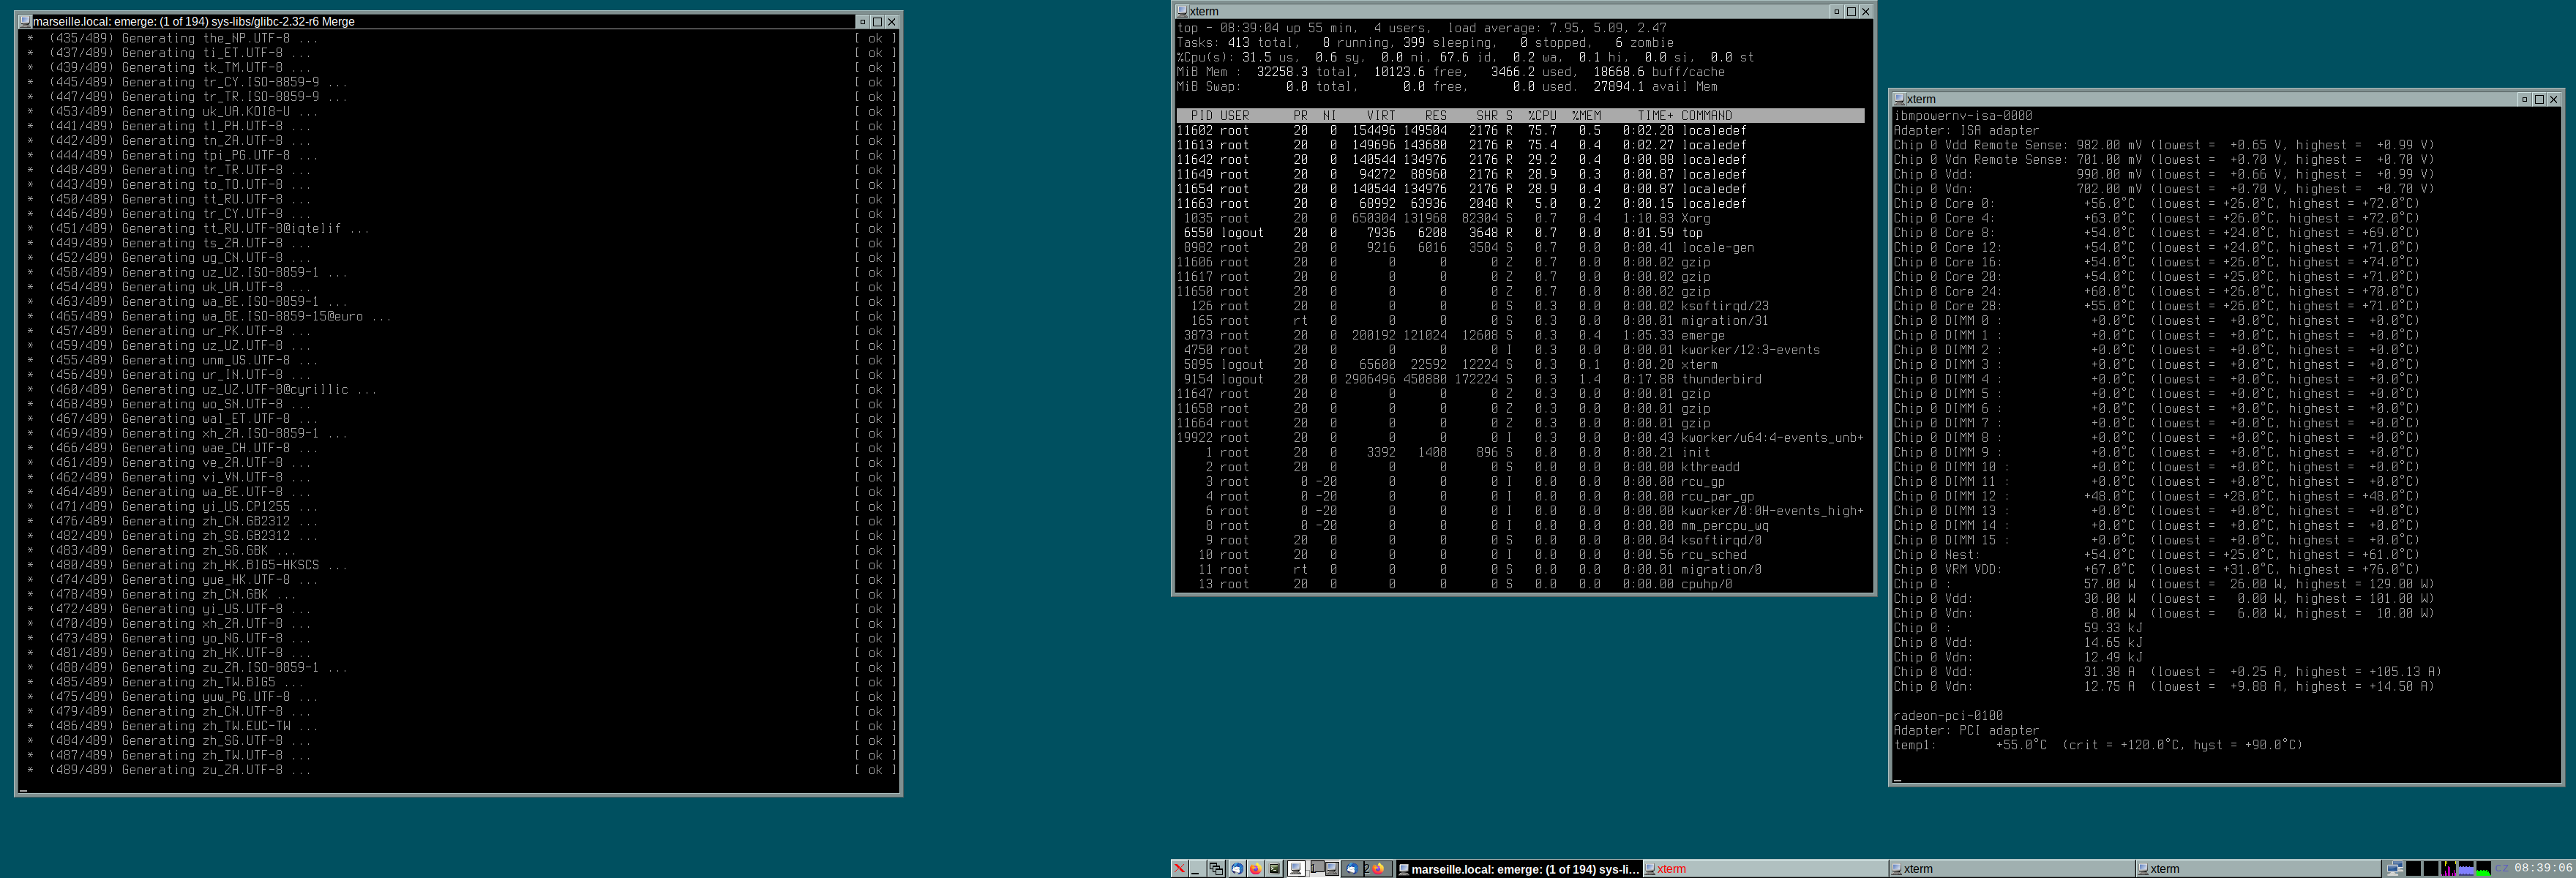The width and height of the screenshot is (2576, 878).
Task: Launch Thunderbird from the taskbar quick-launch
Action: [1238, 869]
